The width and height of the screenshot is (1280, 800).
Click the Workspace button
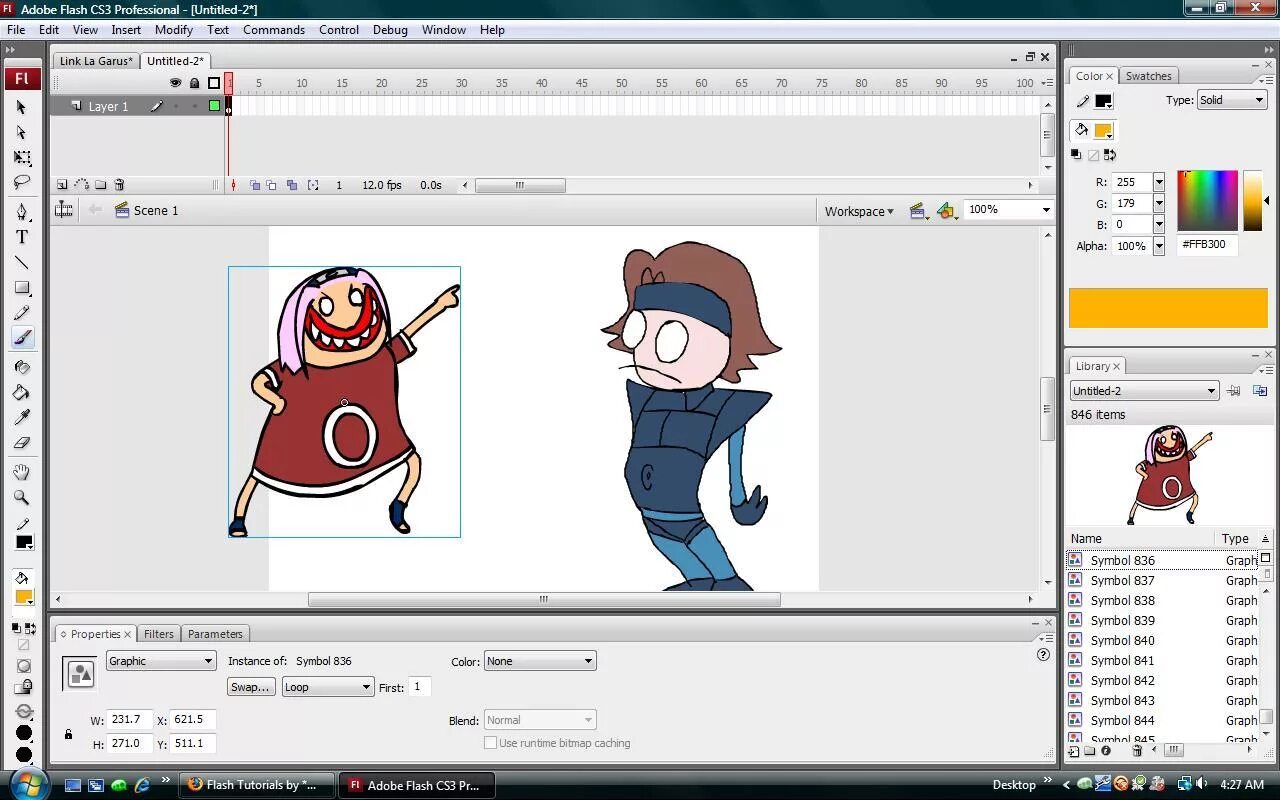click(x=858, y=211)
